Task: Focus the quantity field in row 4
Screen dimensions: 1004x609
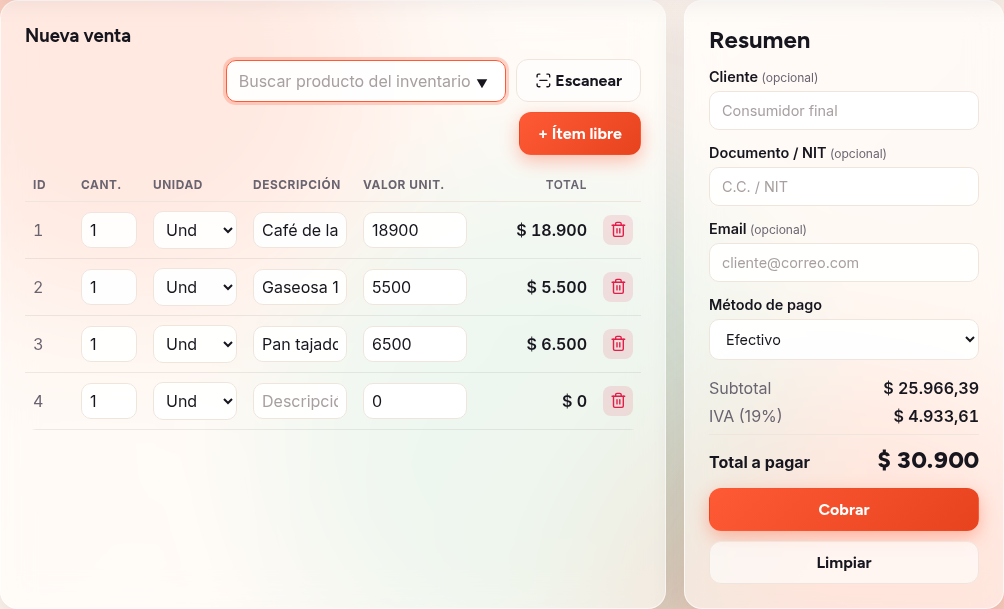Action: point(109,401)
